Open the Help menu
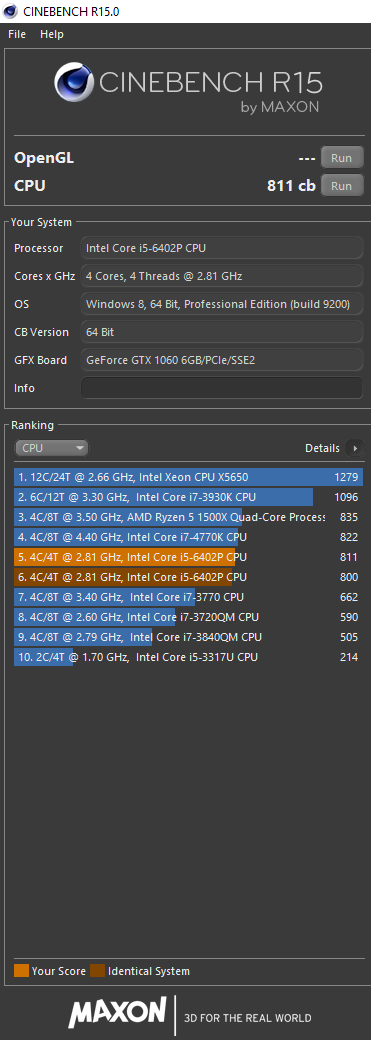This screenshot has width=371, height=1040. [52, 34]
